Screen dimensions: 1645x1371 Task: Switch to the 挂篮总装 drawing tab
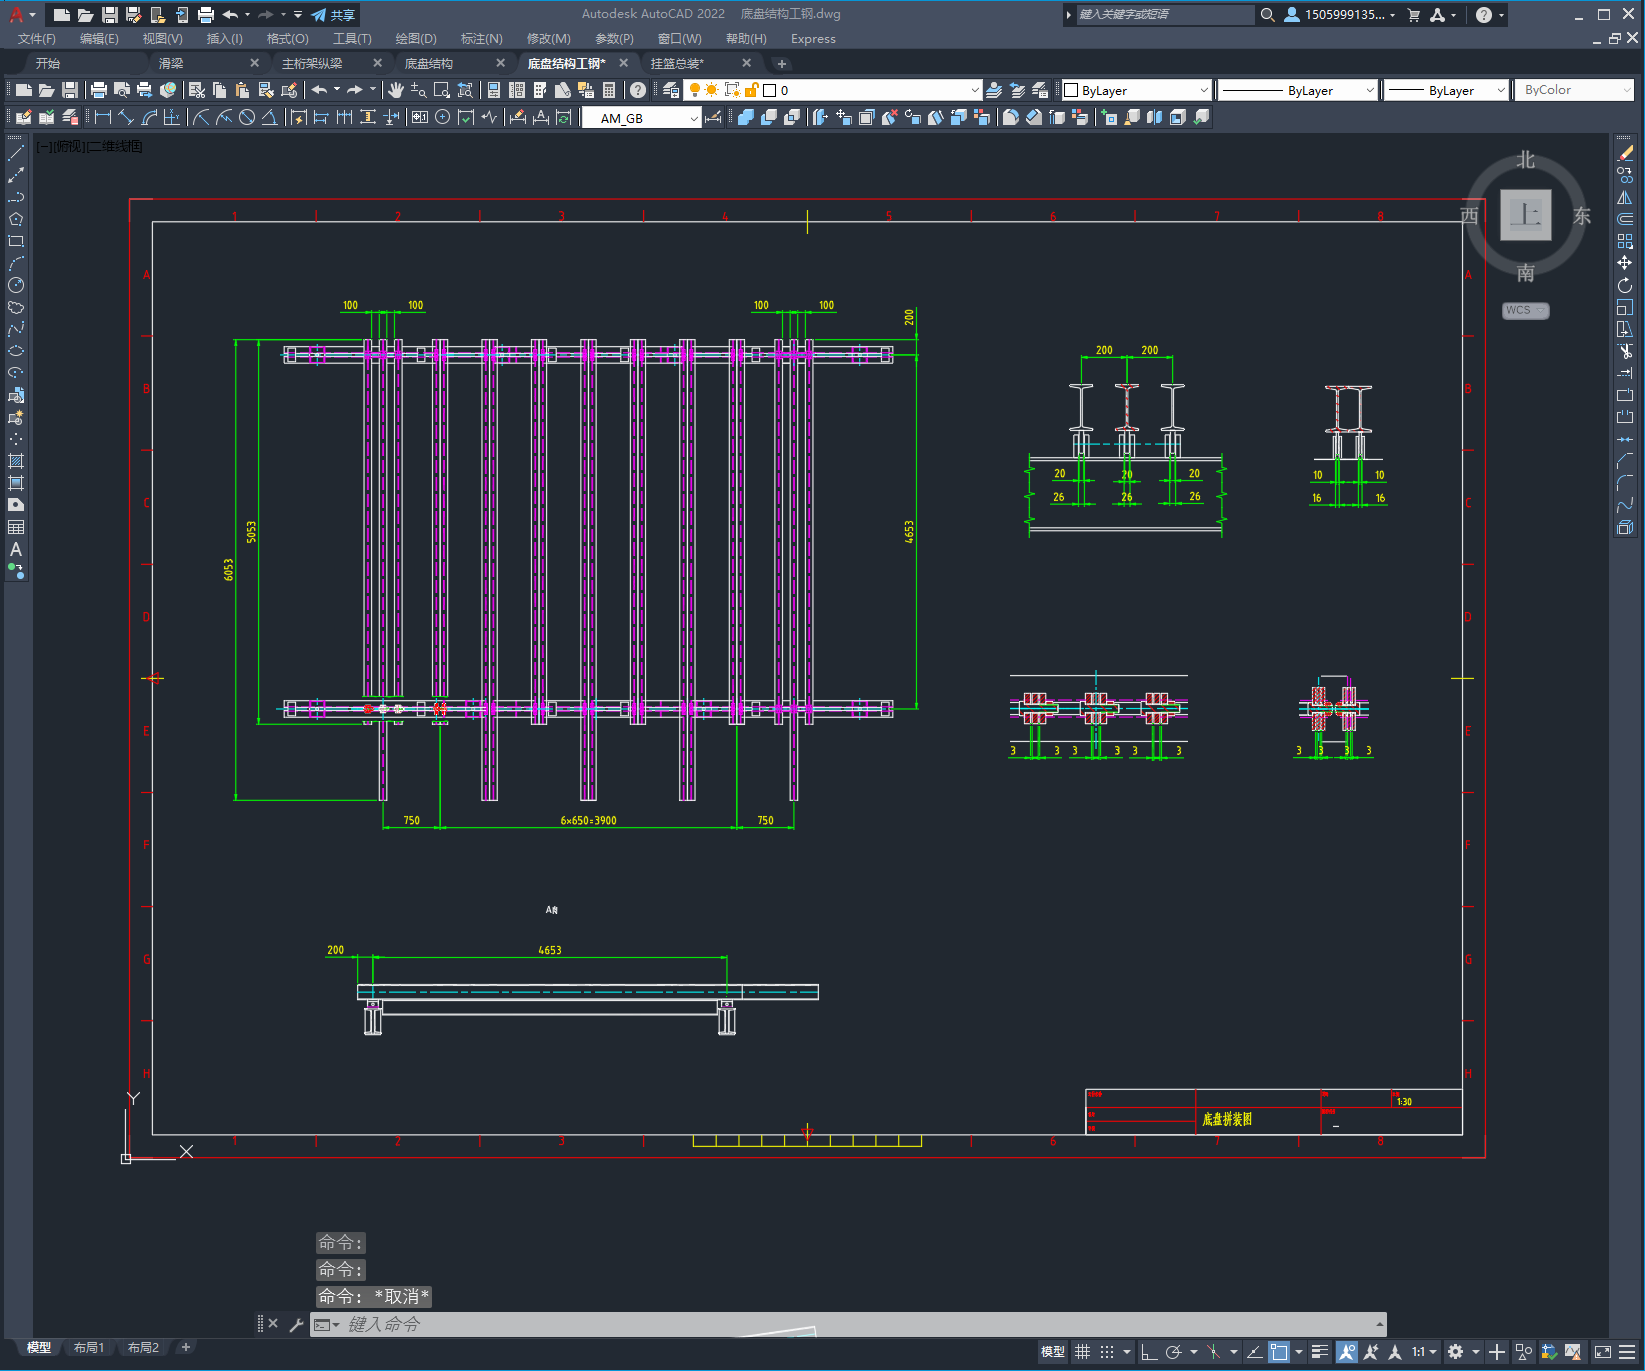pyautogui.click(x=677, y=63)
